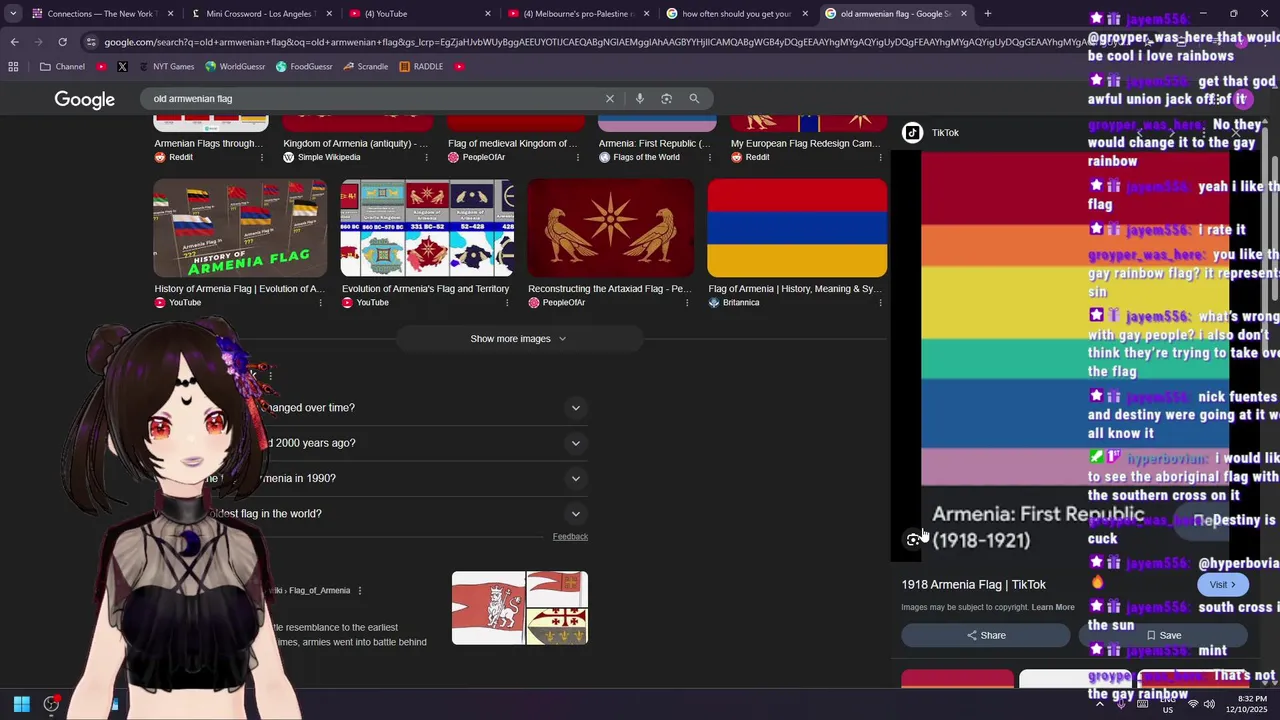The height and width of the screenshot is (720, 1280).
Task: Open Google Lens image search icon
Action: coord(666,99)
